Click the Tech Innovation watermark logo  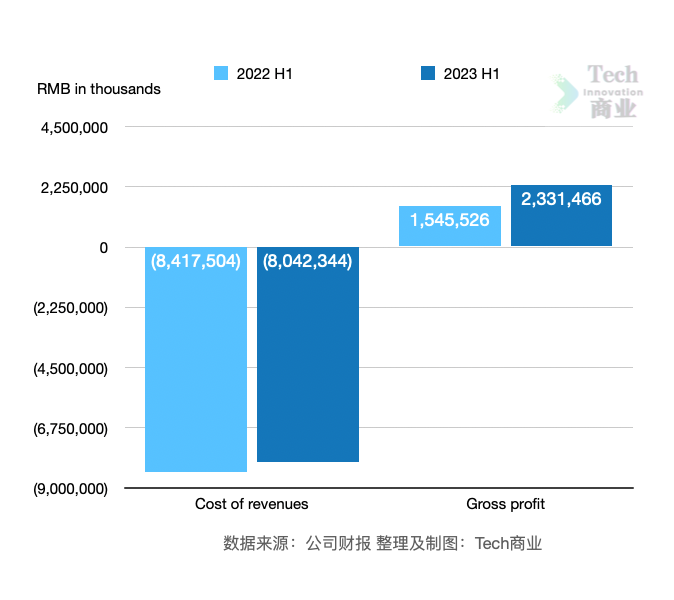click(596, 92)
